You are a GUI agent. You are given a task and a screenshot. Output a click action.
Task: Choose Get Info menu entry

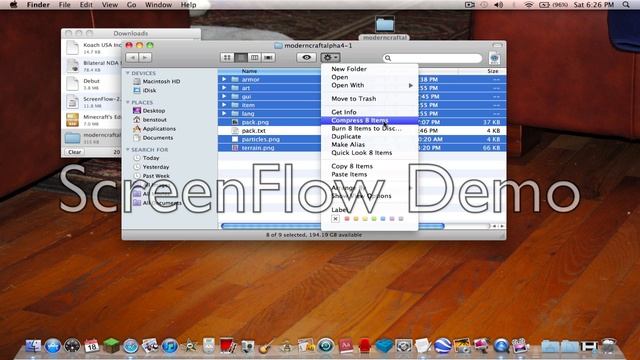pyautogui.click(x=370, y=112)
